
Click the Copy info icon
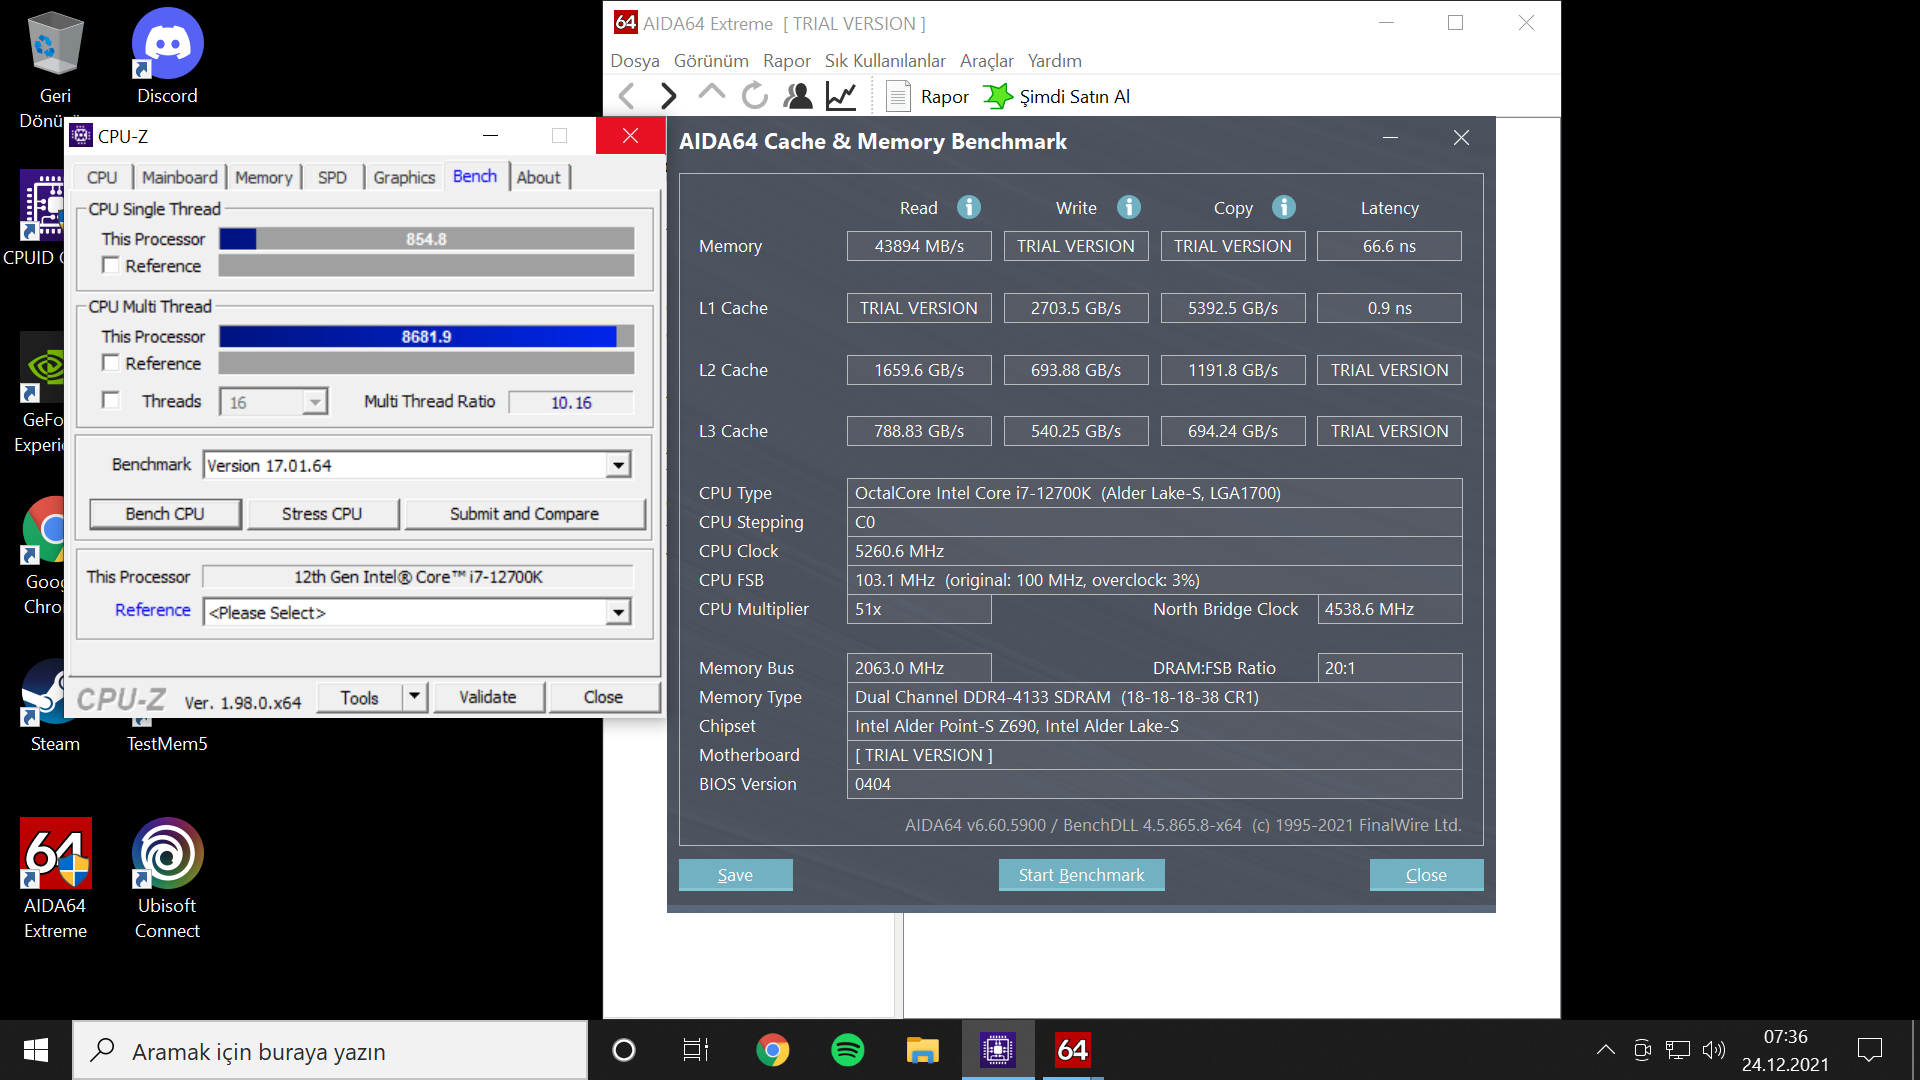1284,207
